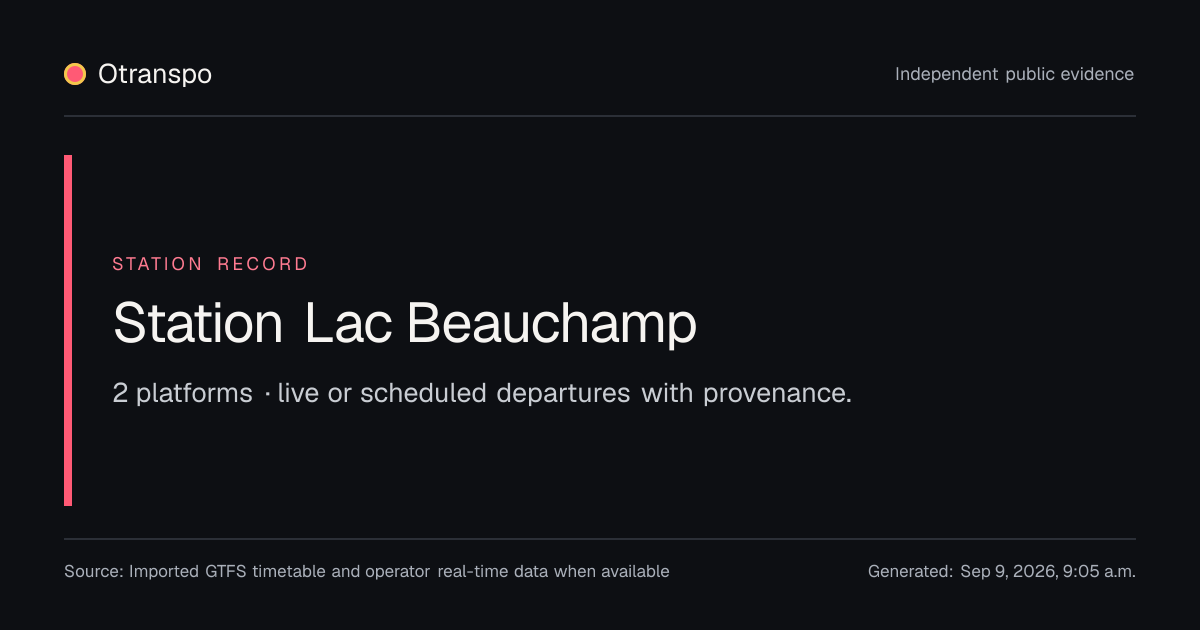Image resolution: width=1200 pixels, height=630 pixels.
Task: Select the 2 platforms text
Action: click(183, 393)
